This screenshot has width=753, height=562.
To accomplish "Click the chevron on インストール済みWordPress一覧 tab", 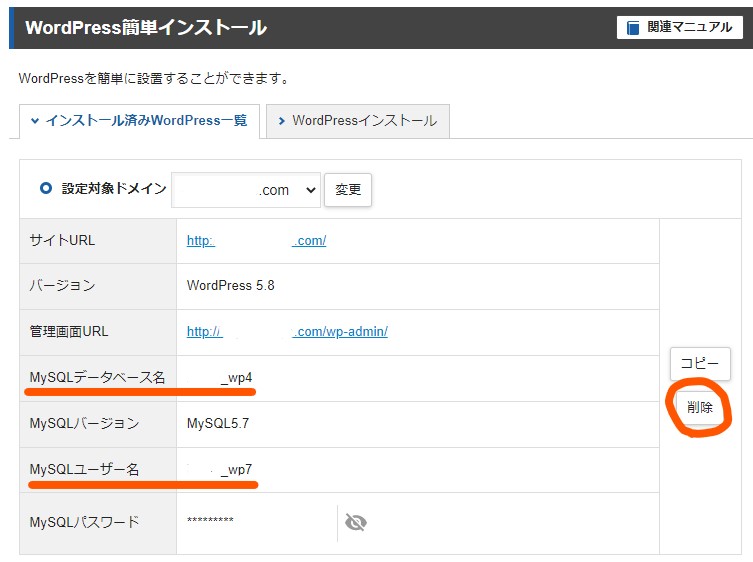I will point(35,121).
